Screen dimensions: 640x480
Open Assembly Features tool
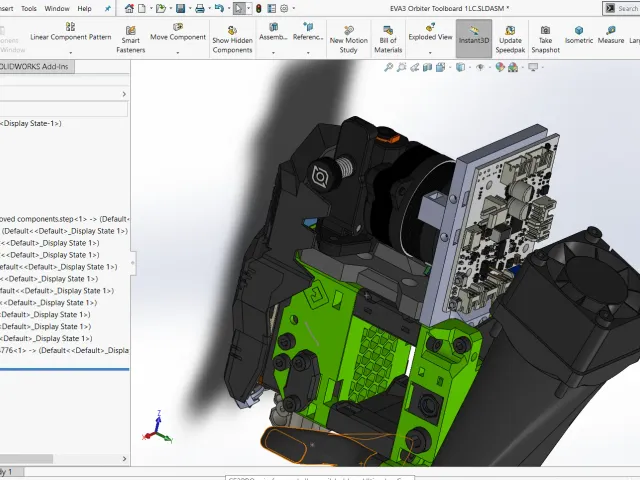point(273,32)
